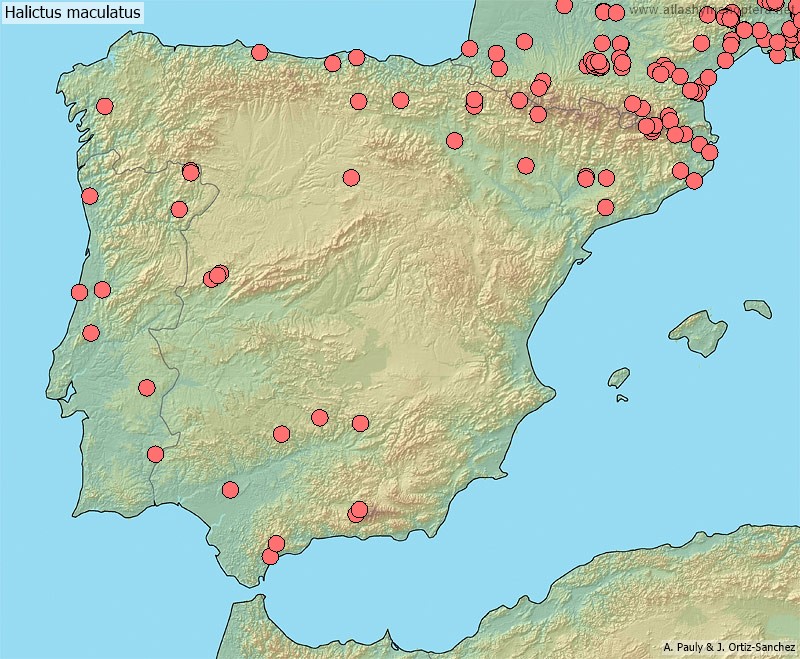Click the southernmost marker near Gibraltar strait
Viewport: 800px width, 659px height.
coord(270,556)
